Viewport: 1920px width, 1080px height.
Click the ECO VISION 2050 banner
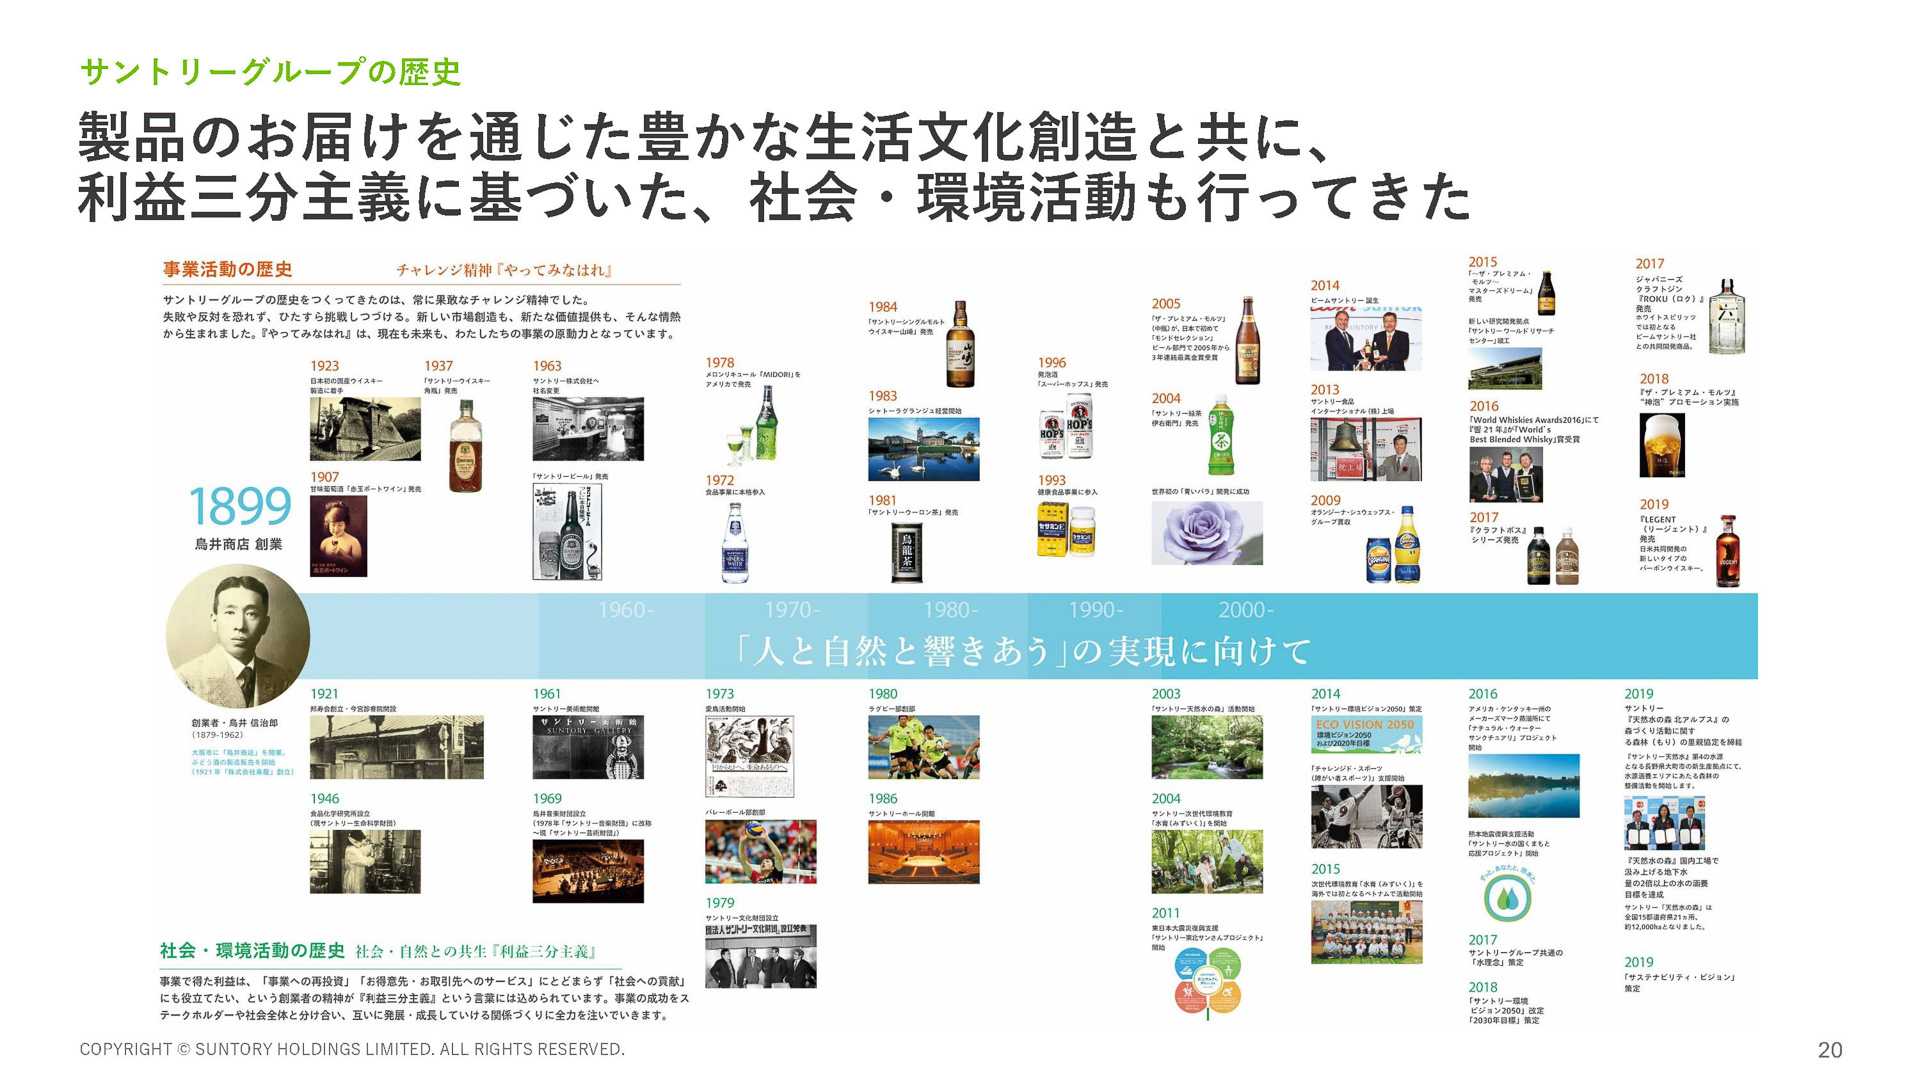click(x=1366, y=735)
